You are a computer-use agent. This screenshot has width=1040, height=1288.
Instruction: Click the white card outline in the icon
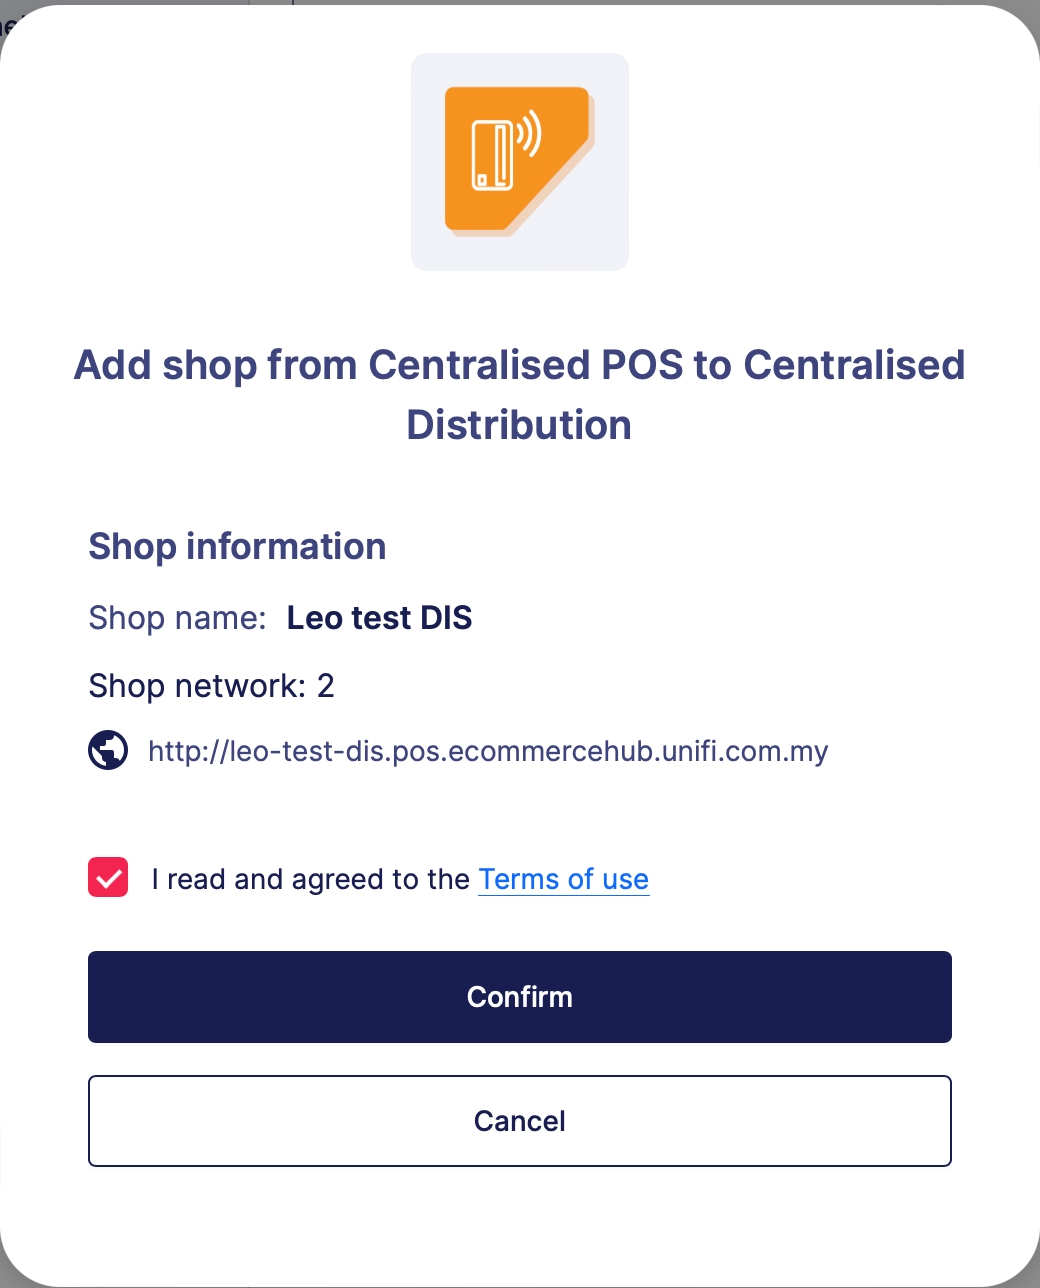click(x=492, y=156)
